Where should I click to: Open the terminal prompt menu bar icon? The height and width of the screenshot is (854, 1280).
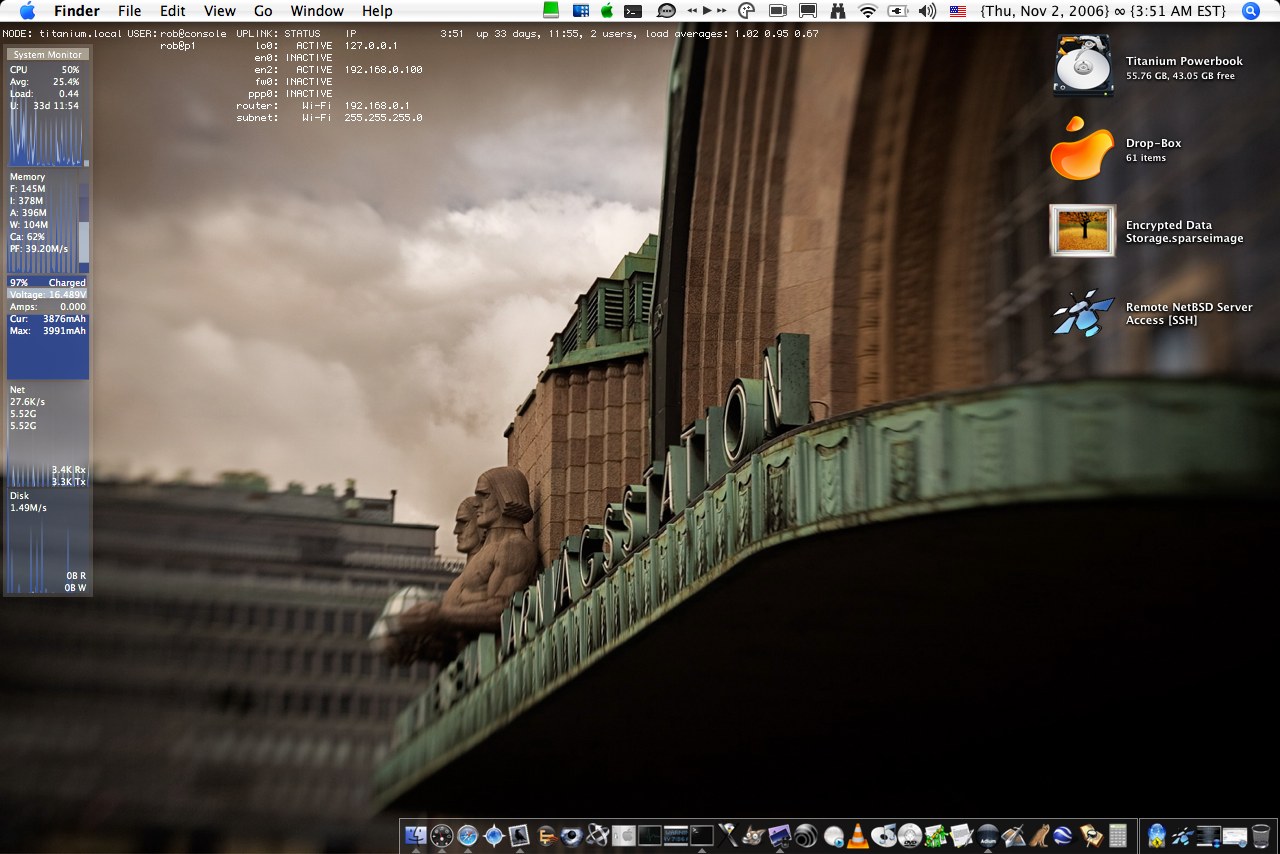(x=632, y=11)
